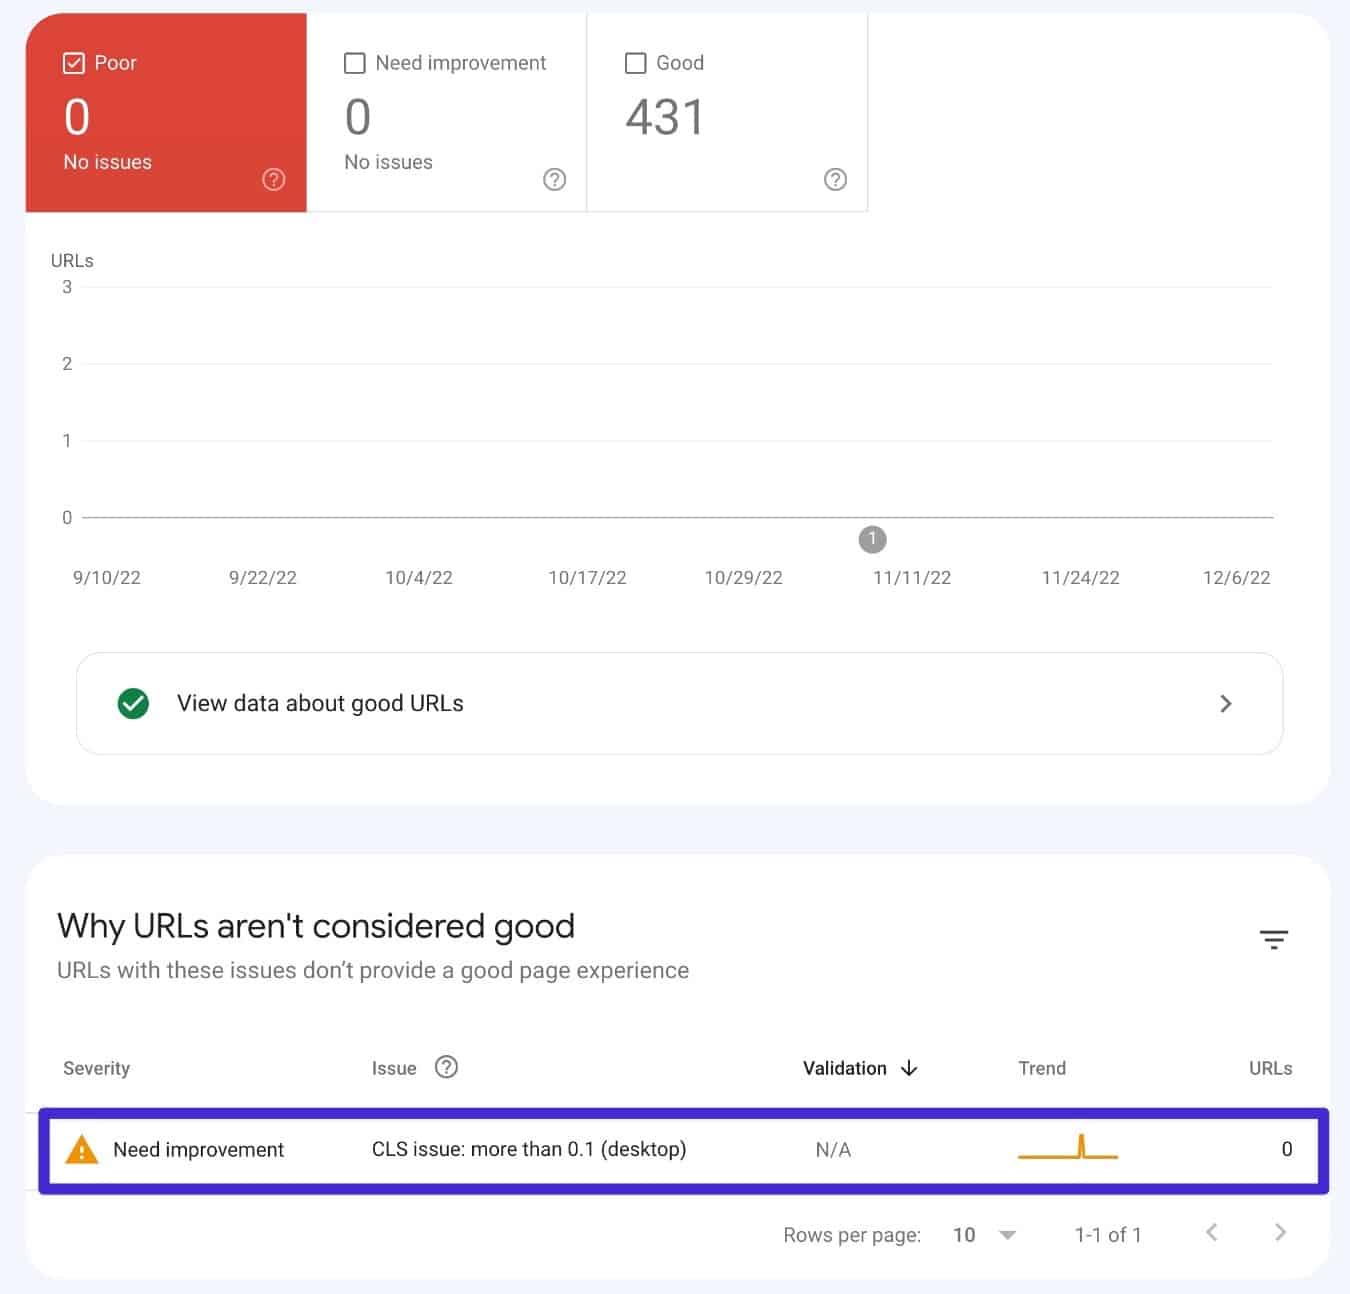
Task: Click the green check icon on good URLs banner
Action: [133, 703]
